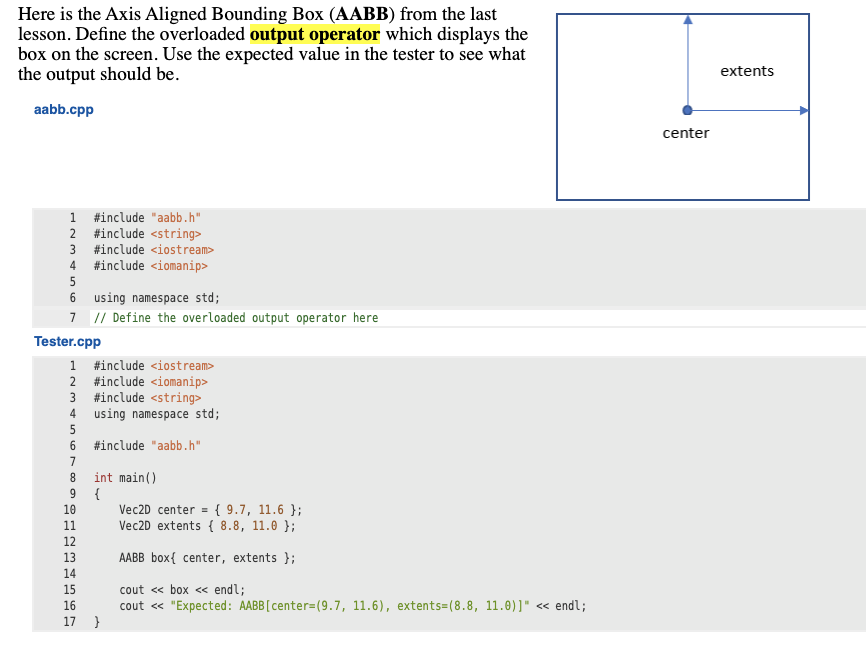Click the 'extents' label inside the diagram
This screenshot has height=646, width=866.
click(x=745, y=71)
